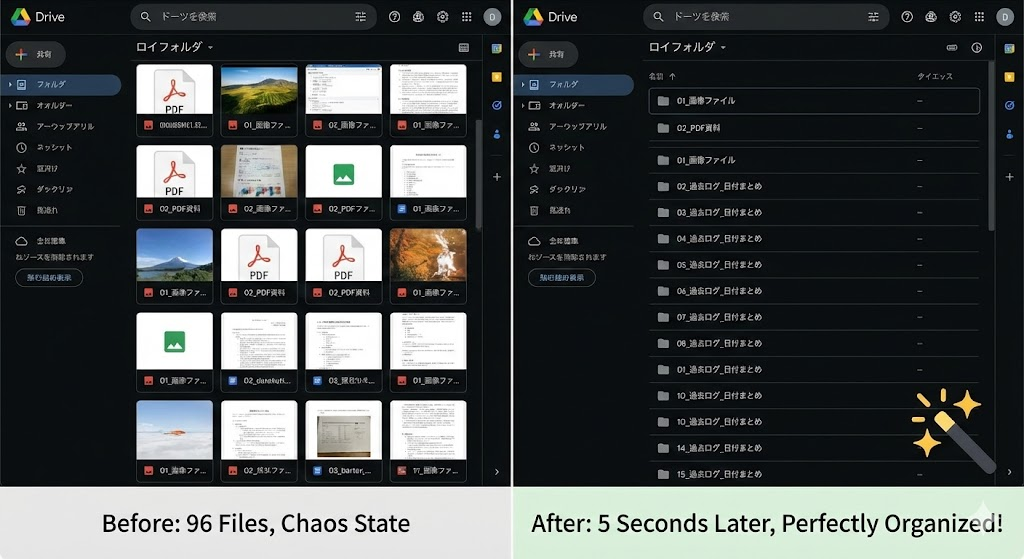The image size is (1024, 559).
Task: Click the star icon in the right window sidebar
Action: [x=534, y=168]
